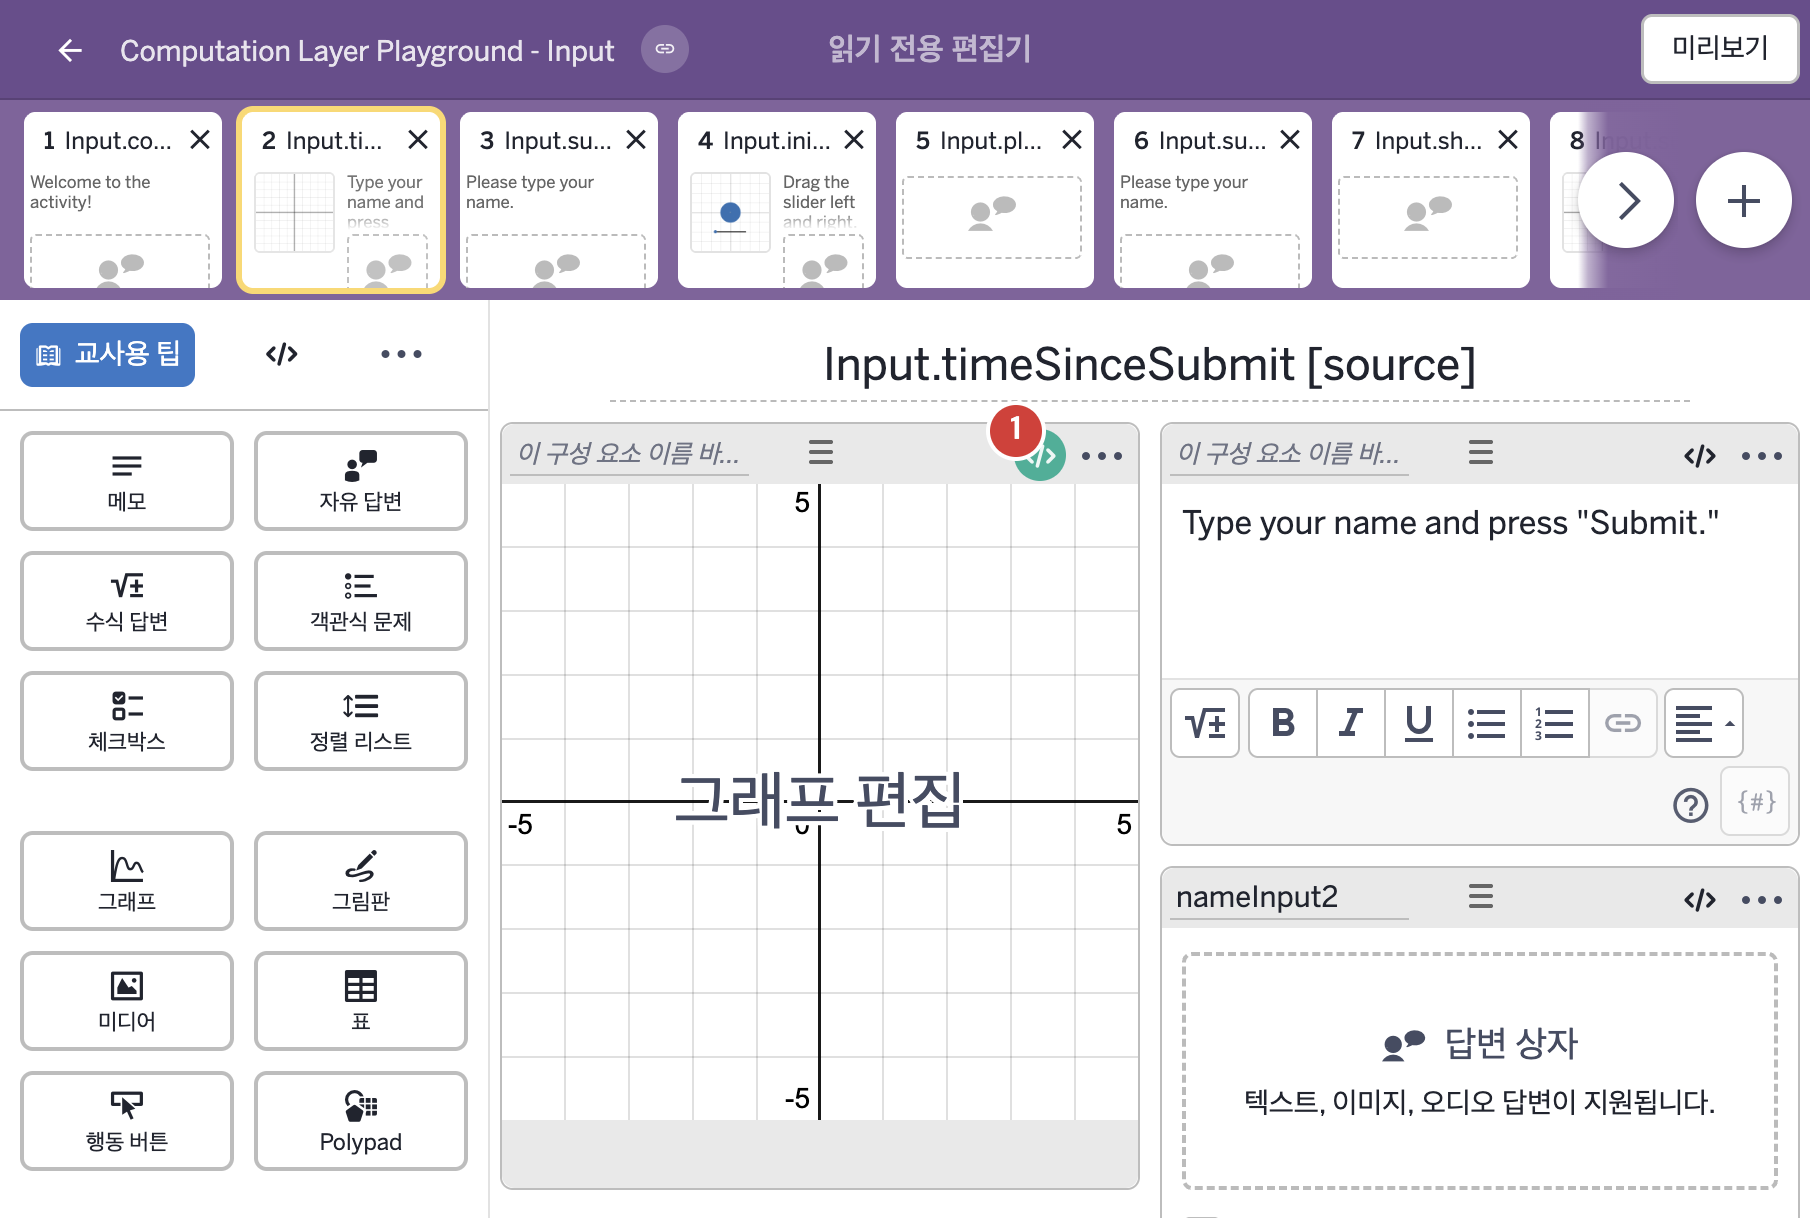
Task: Open note component script editor icon
Action: tap(1700, 456)
